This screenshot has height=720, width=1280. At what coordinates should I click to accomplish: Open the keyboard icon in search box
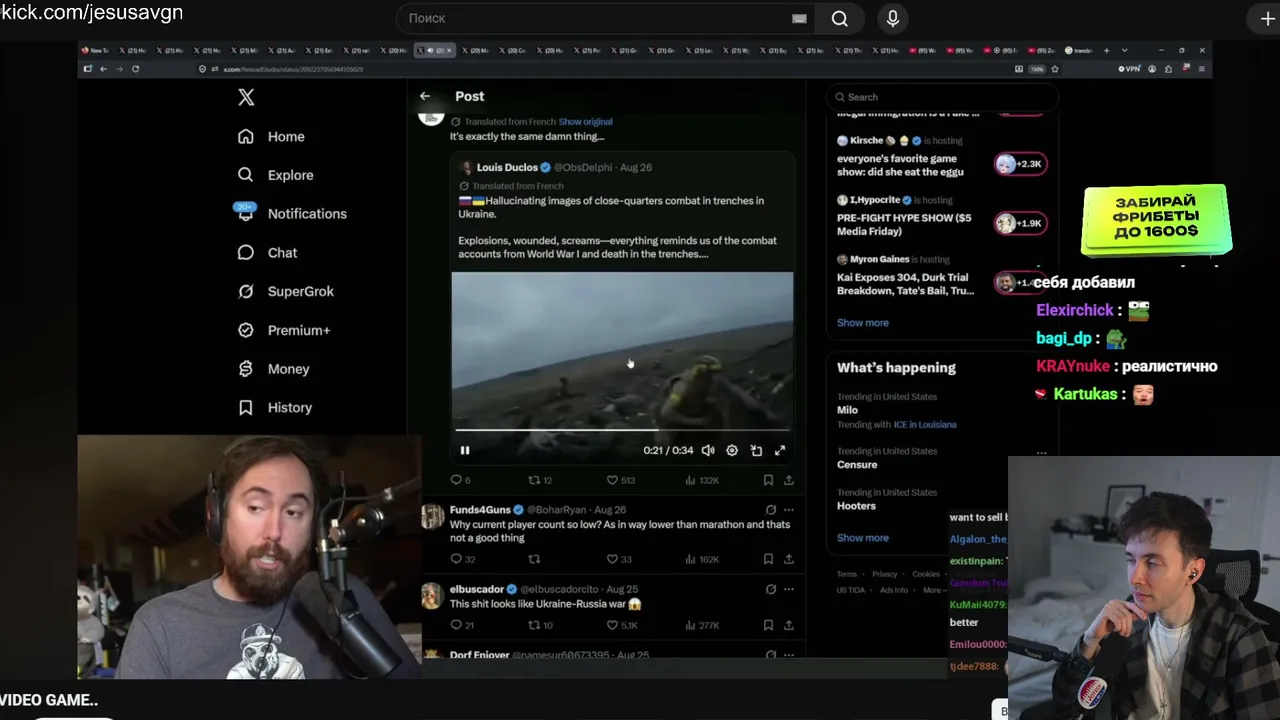(799, 18)
